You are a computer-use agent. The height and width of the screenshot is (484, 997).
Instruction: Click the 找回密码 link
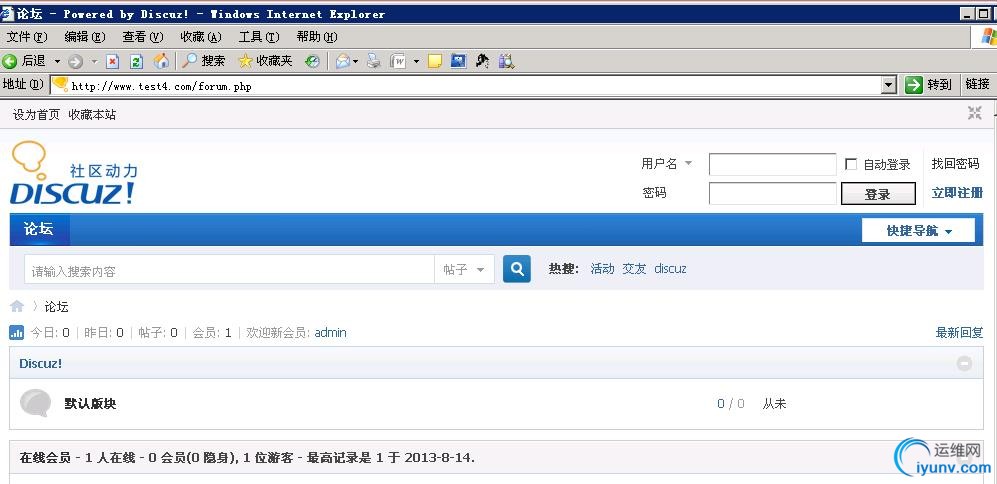coord(956,164)
